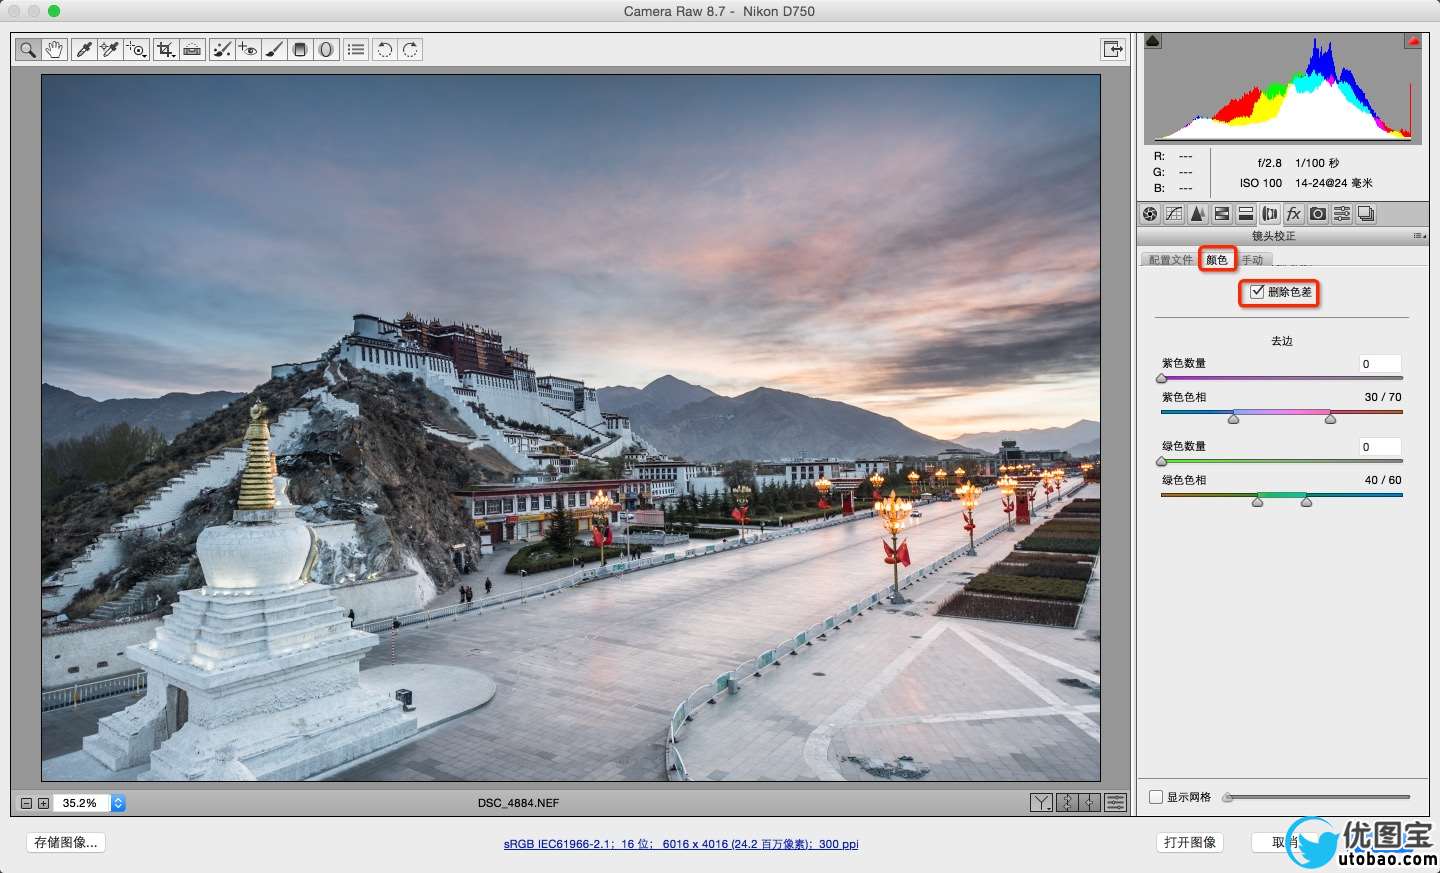Select the Crop tool

pos(166,49)
